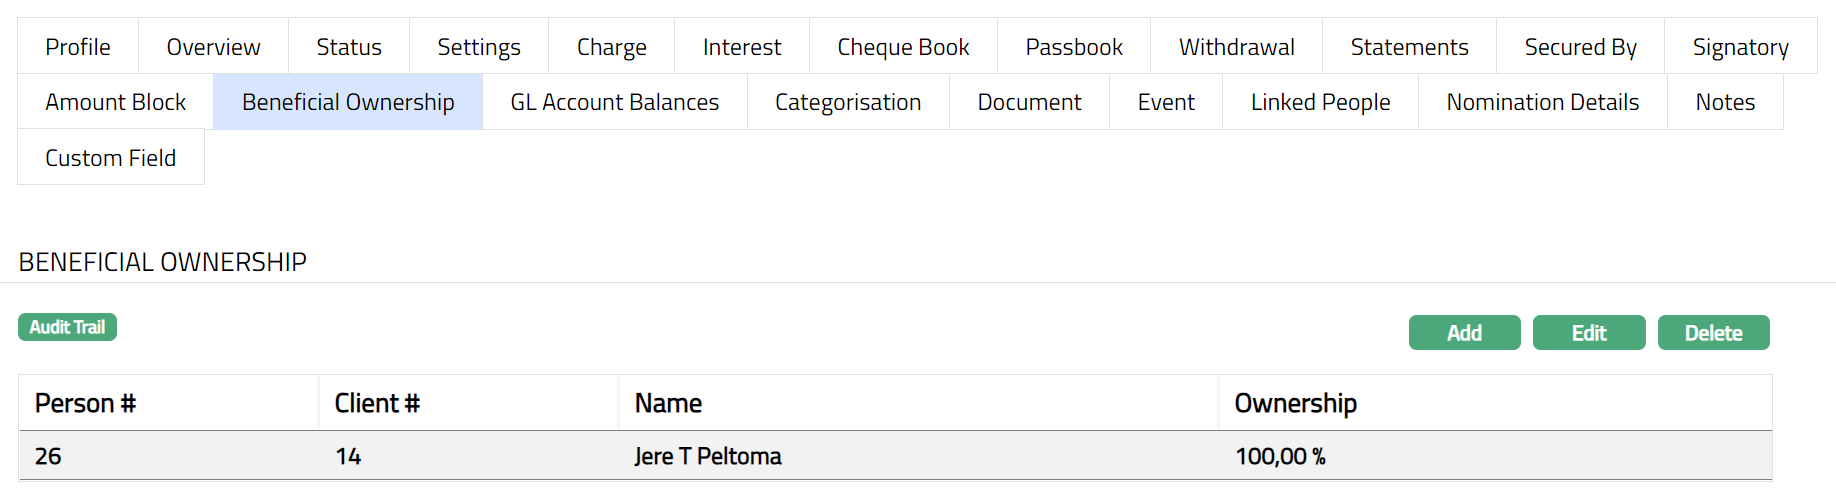
Task: View the Withdrawal tab
Action: click(1236, 47)
